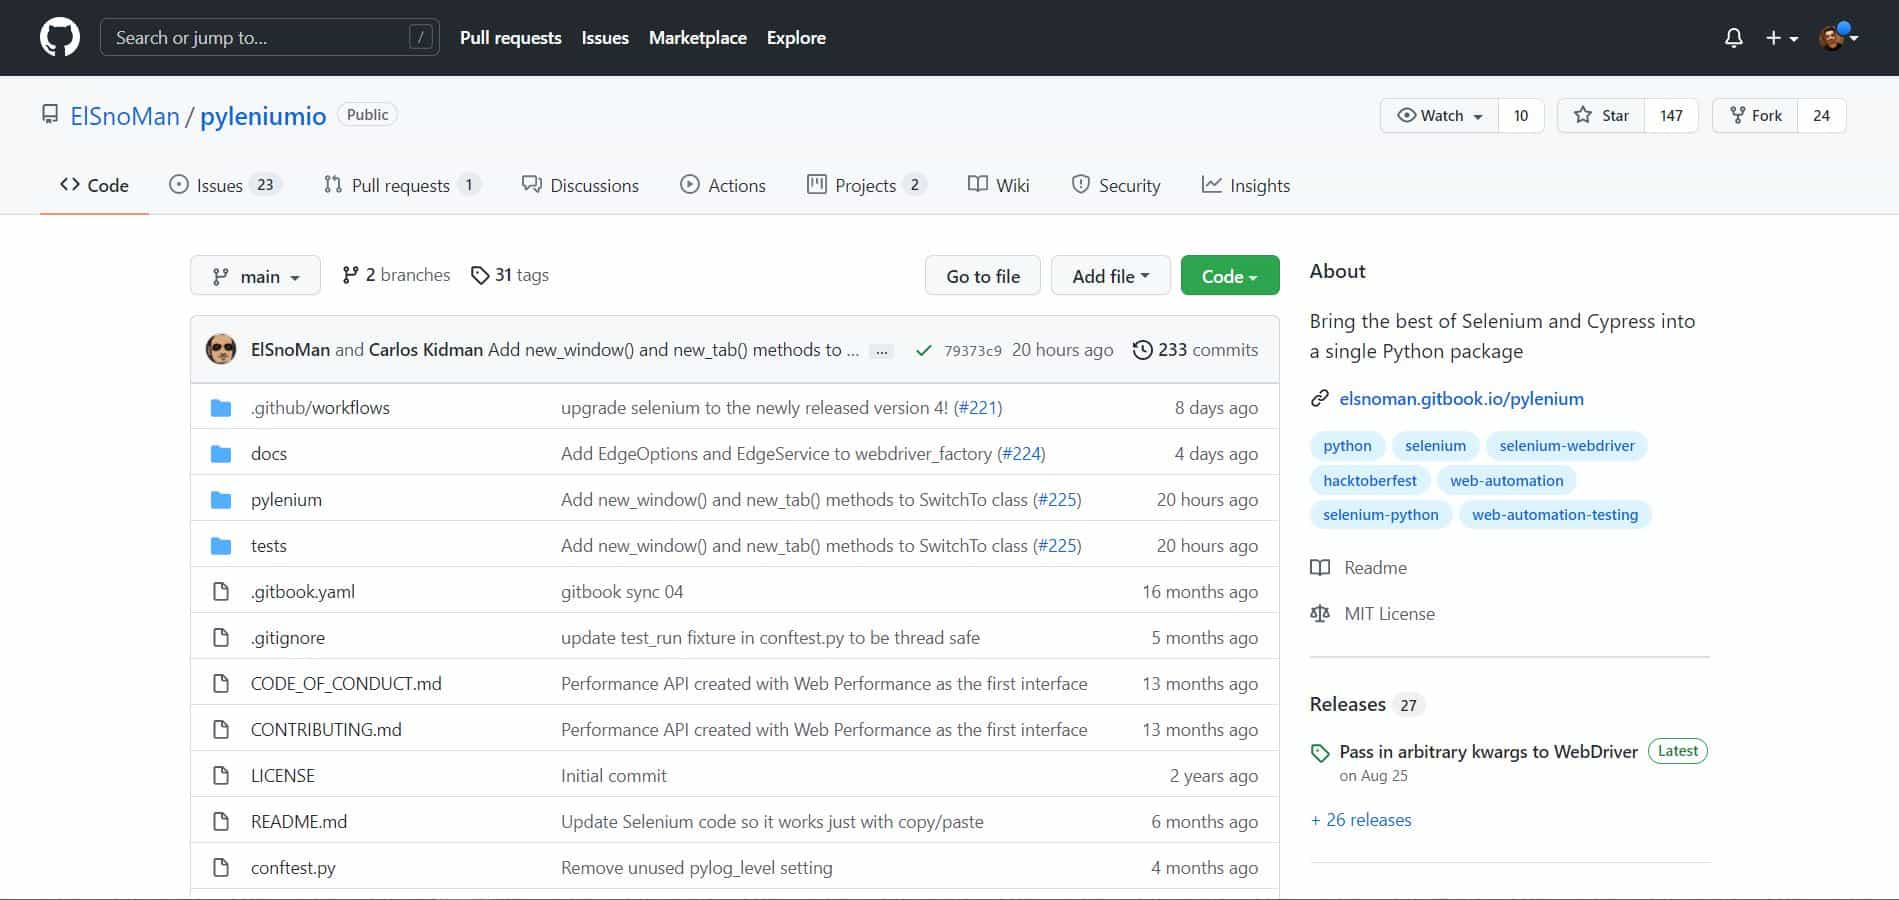This screenshot has height=900, width=1899.
Task: Click the Readme book icon
Action: click(1320, 568)
